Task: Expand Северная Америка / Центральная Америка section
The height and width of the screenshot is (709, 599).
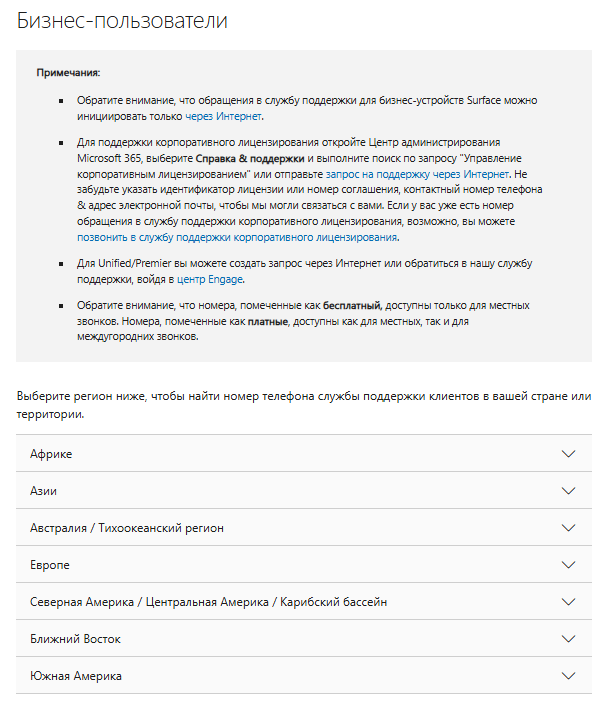Action: [x=304, y=601]
